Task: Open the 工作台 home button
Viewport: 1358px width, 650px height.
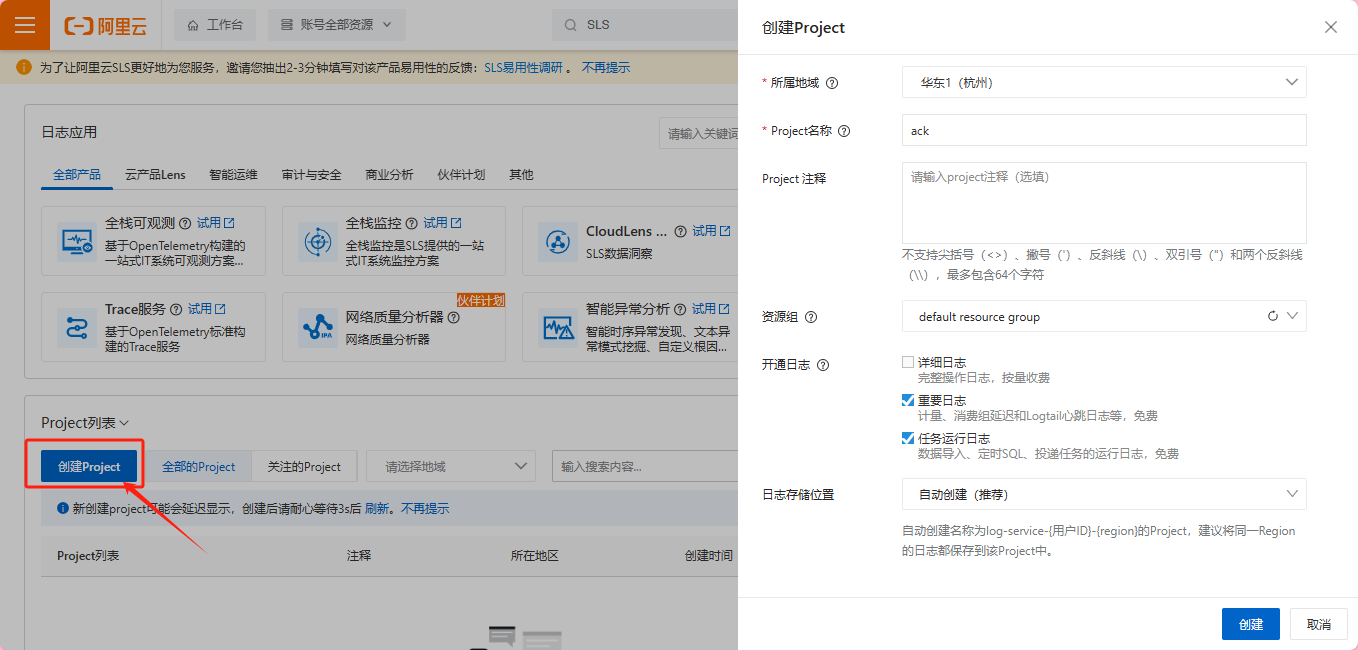Action: [x=215, y=25]
